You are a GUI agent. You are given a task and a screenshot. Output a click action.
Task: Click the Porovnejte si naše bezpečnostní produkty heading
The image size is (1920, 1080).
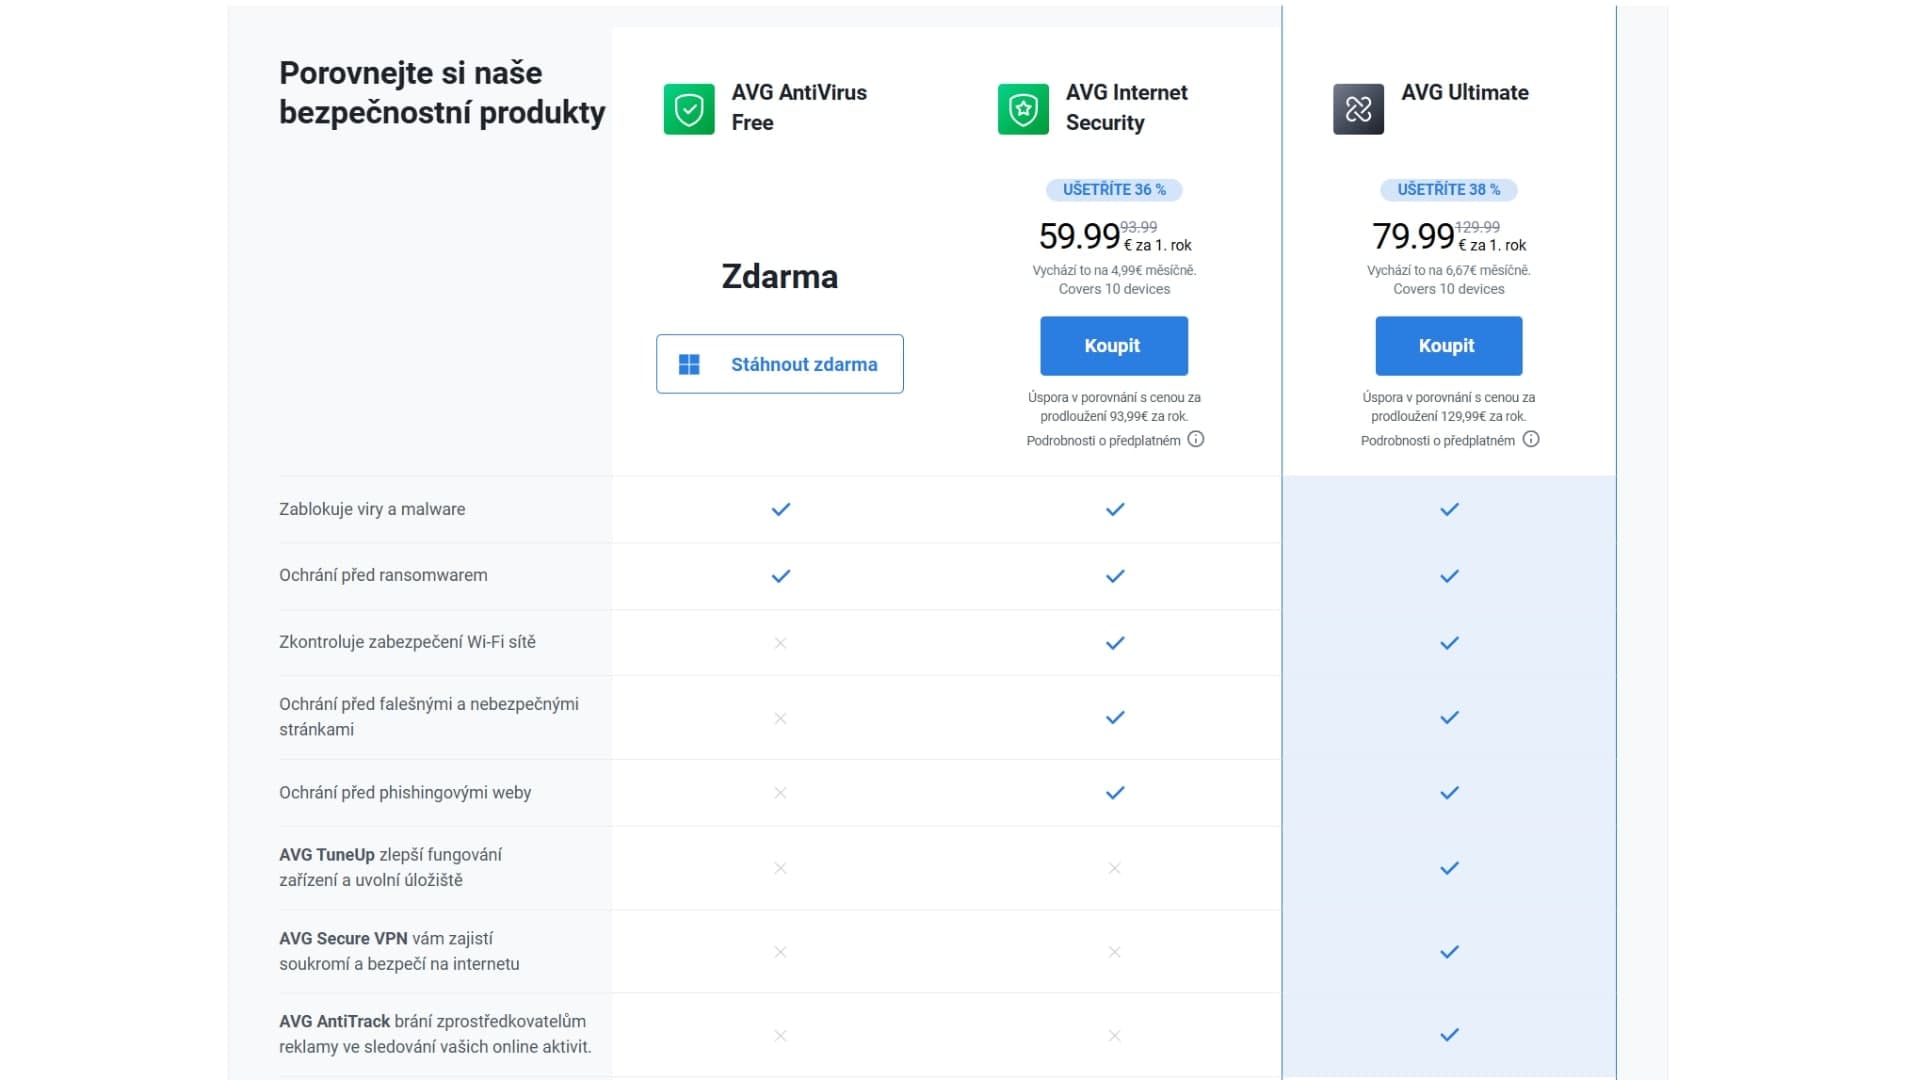[x=442, y=93]
